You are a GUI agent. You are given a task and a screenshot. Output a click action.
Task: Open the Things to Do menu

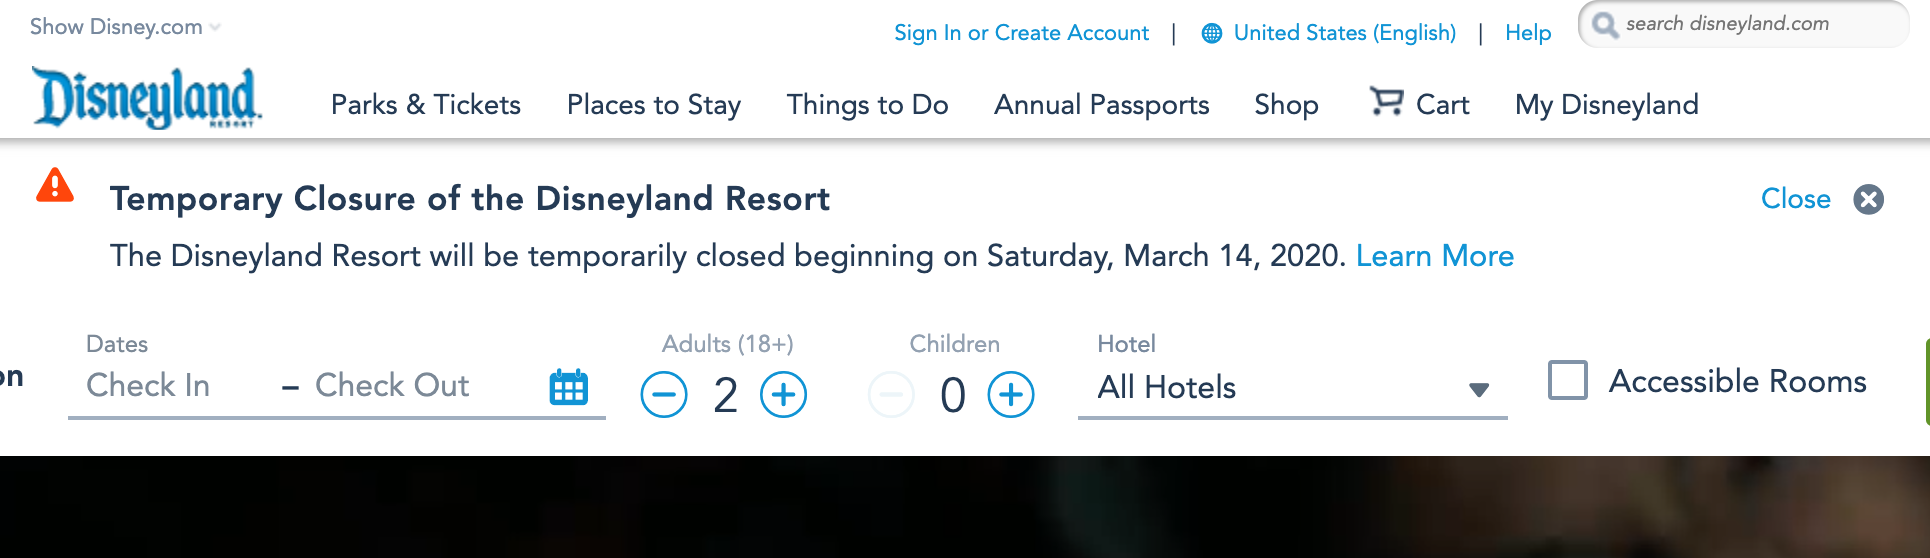(867, 105)
